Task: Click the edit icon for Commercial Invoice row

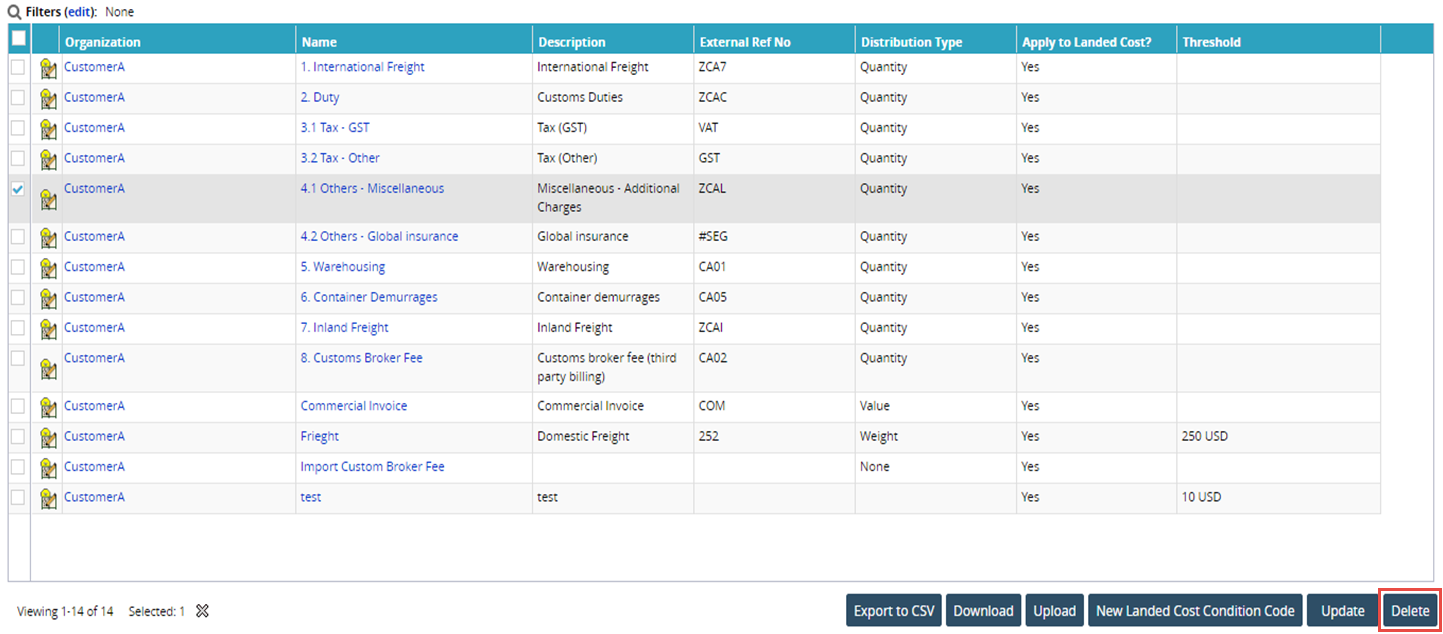Action: click(x=47, y=408)
